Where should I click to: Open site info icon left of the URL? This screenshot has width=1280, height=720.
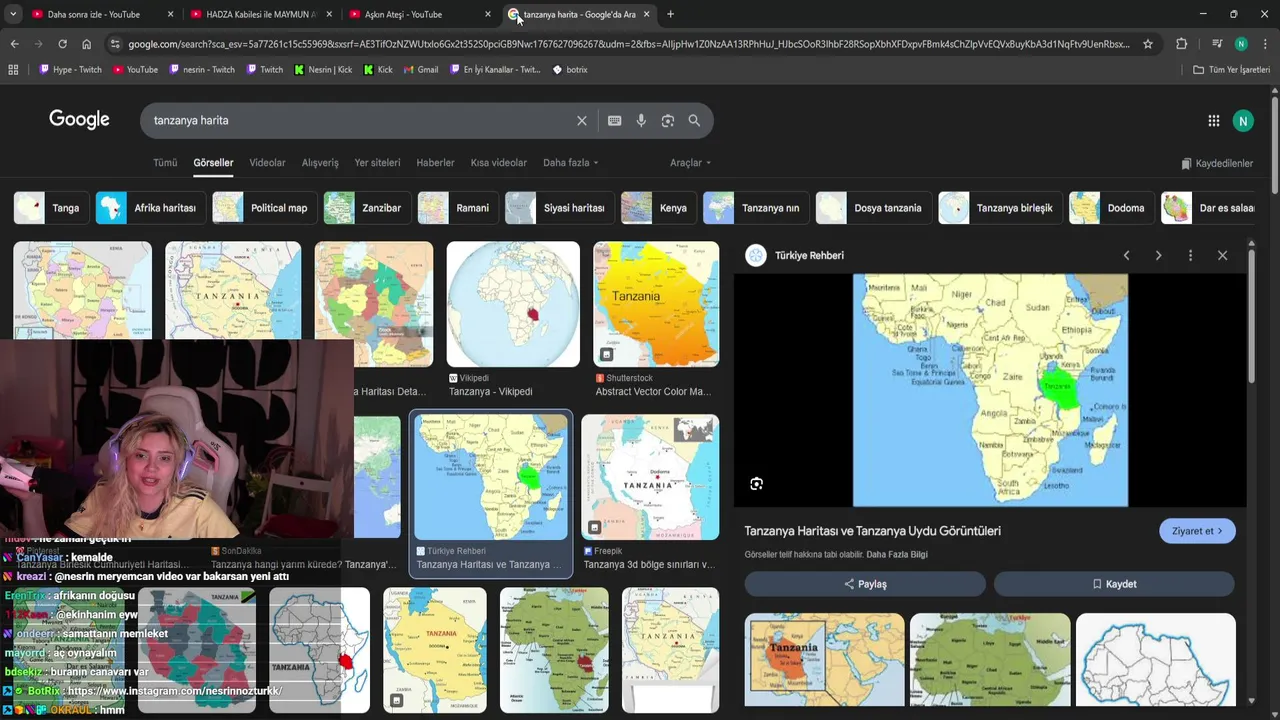115,44
